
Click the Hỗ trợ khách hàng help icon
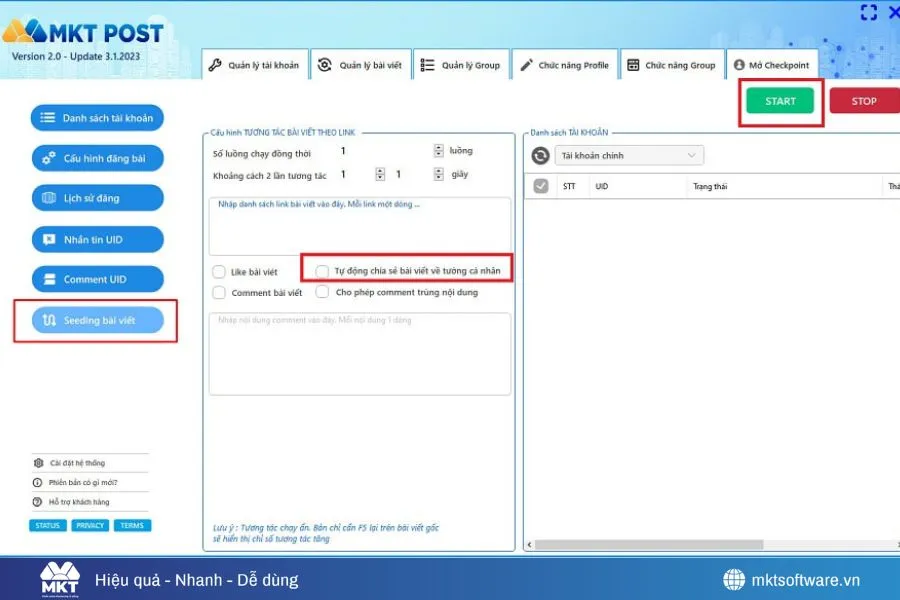tap(37, 501)
